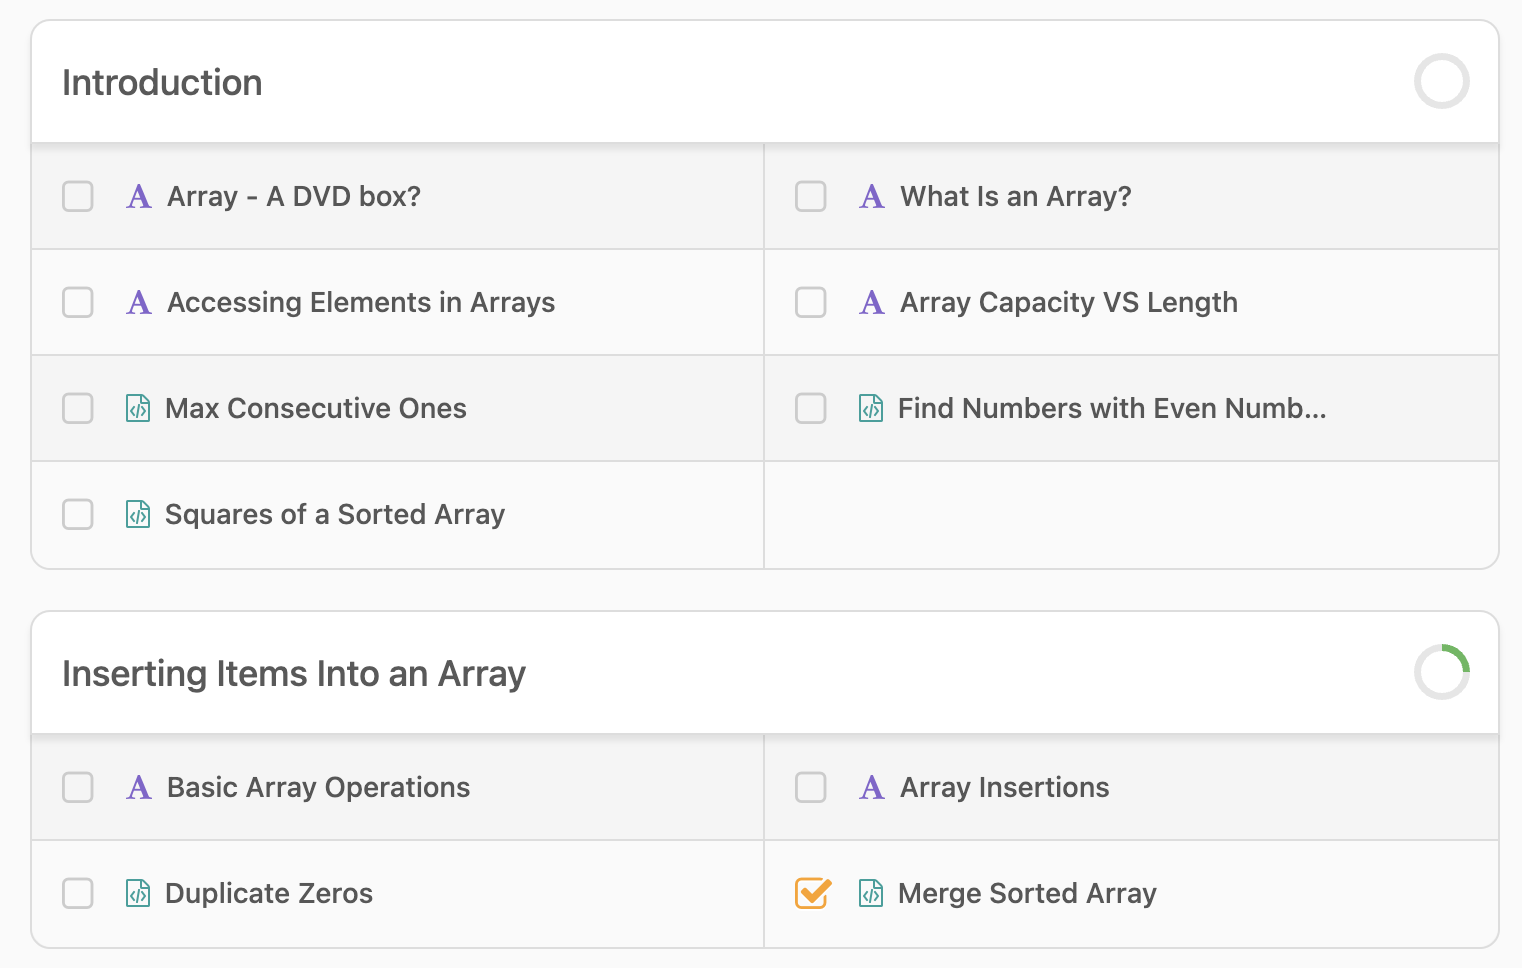Click the Inserting Items progress ring
The height and width of the screenshot is (968, 1522).
(1441, 672)
